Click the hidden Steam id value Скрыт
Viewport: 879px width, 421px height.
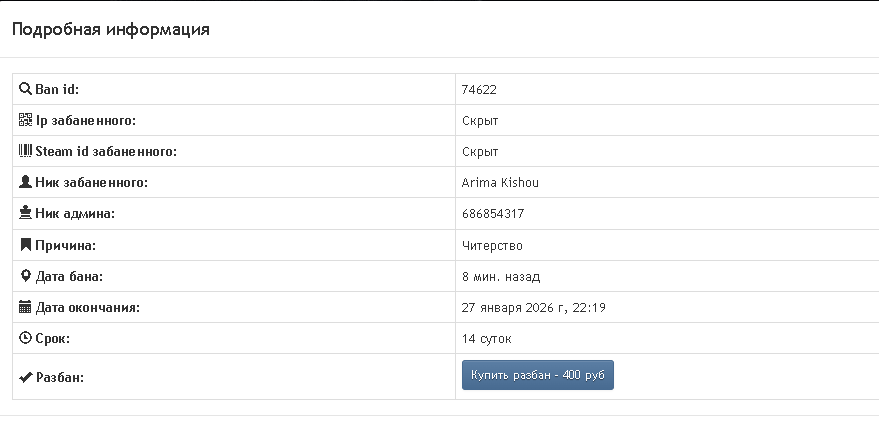pos(480,152)
